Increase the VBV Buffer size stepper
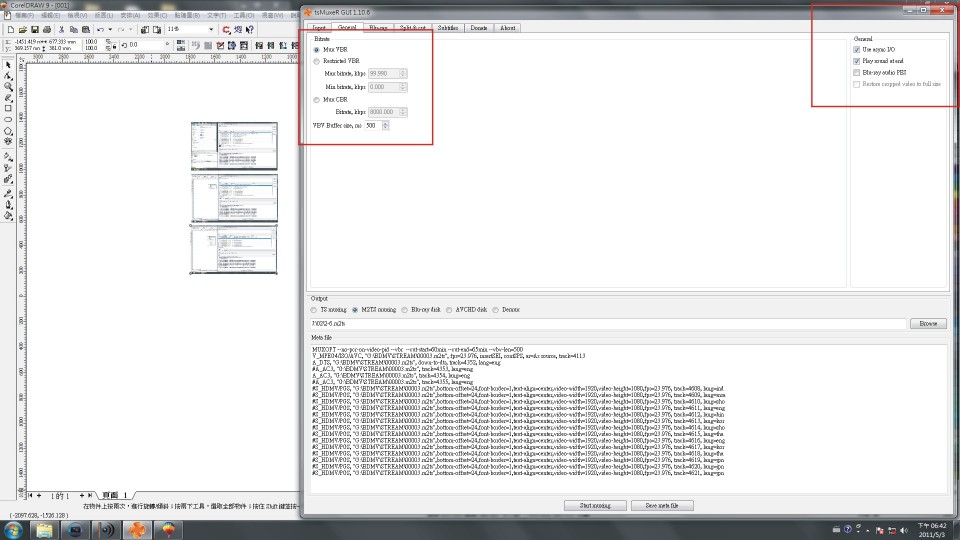The height and width of the screenshot is (540, 960). [386, 124]
